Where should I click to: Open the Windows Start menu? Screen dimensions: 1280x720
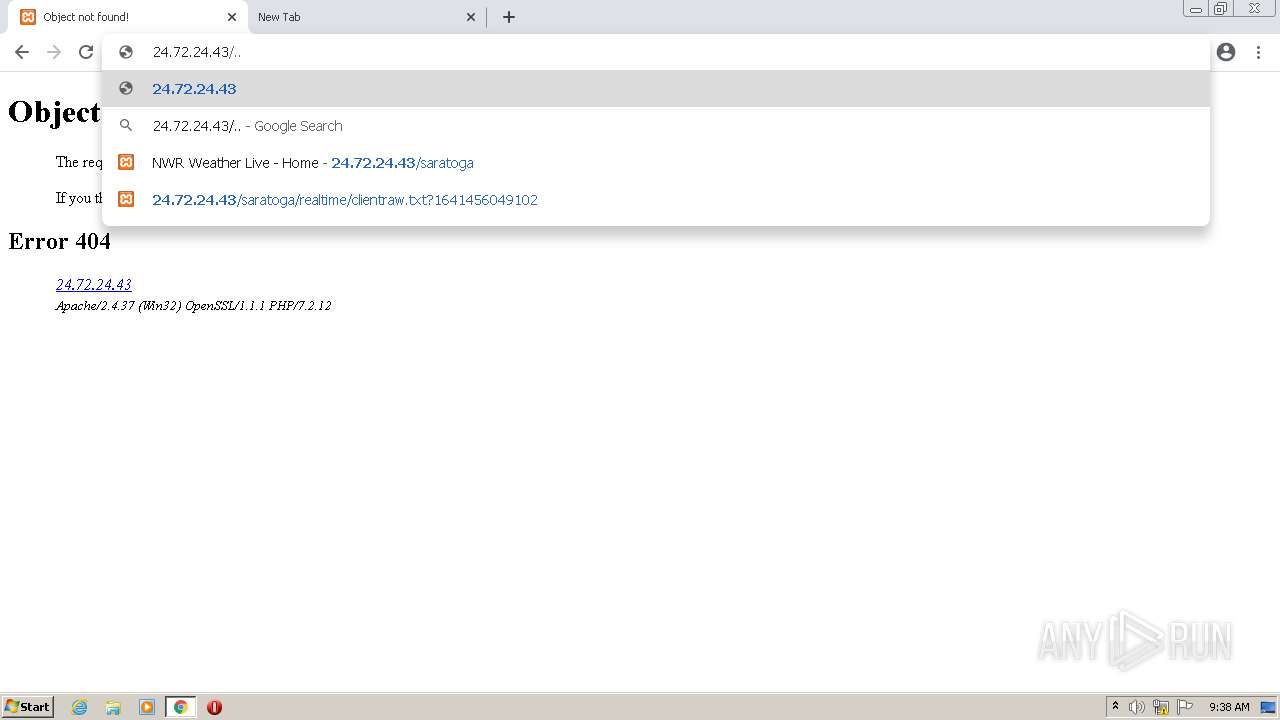(27, 707)
